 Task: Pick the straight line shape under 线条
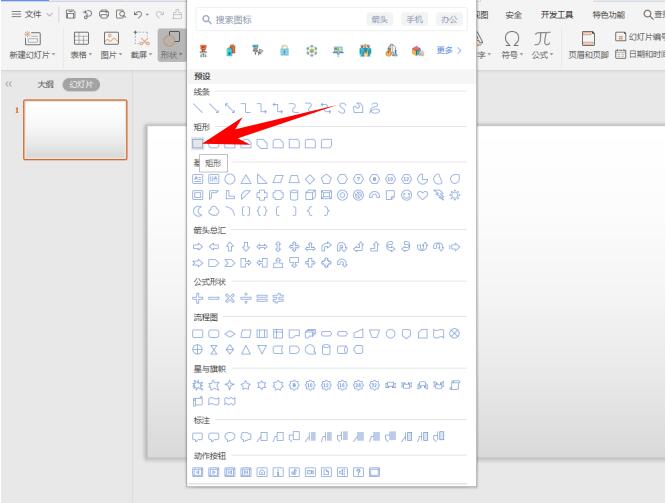coord(197,108)
